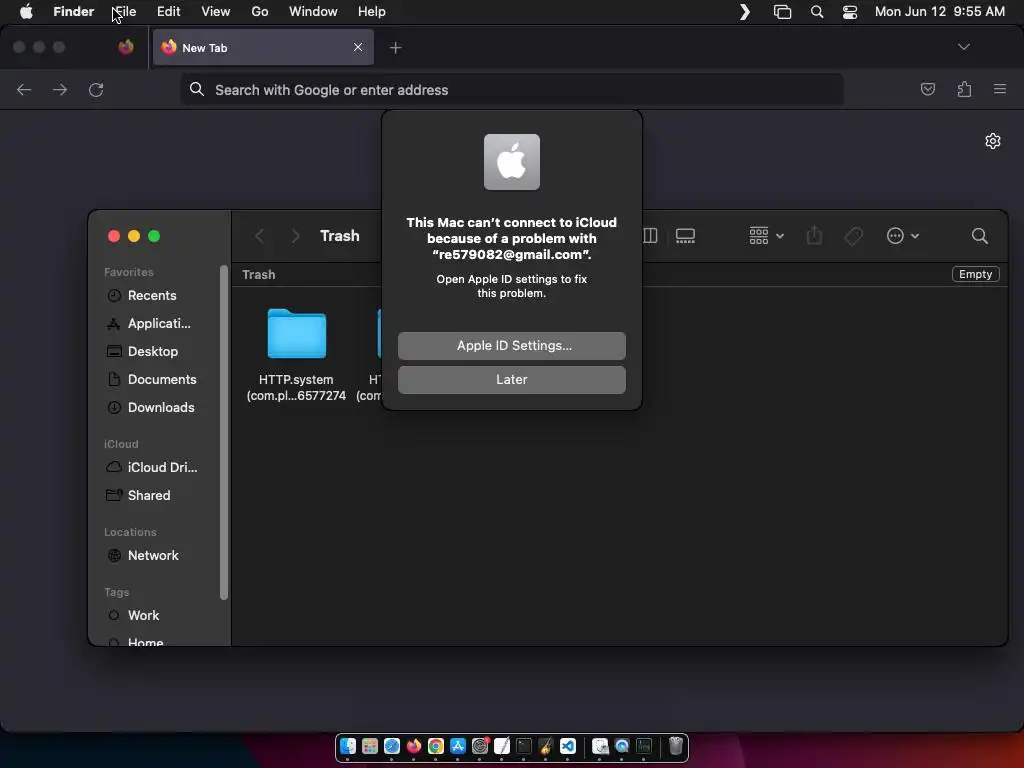Viewport: 1024px width, 768px height.
Task: Open the Apple menu in the menu bar
Action: pyautogui.click(x=26, y=11)
